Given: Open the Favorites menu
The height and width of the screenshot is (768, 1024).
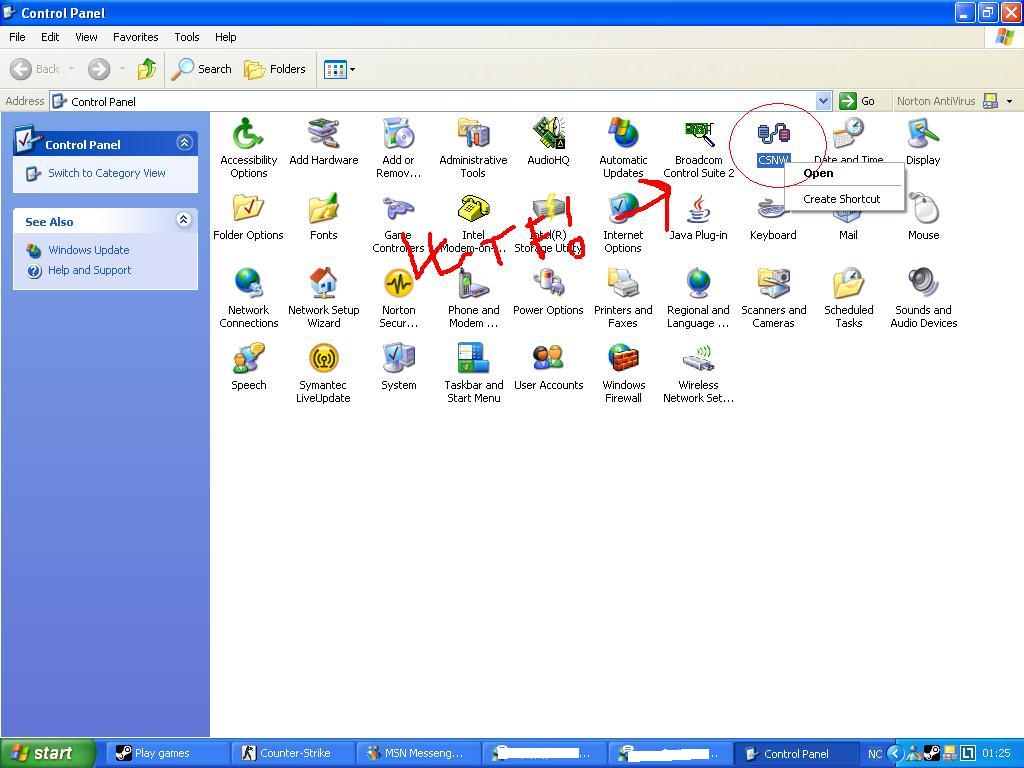Looking at the screenshot, I should pyautogui.click(x=135, y=37).
